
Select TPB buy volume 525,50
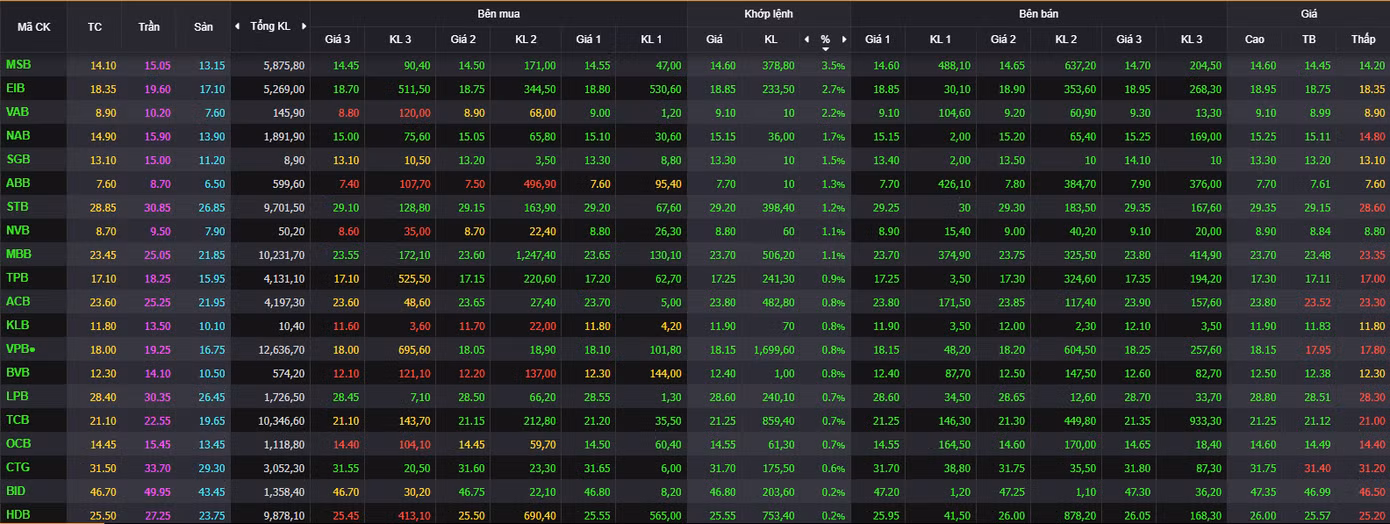pos(414,279)
